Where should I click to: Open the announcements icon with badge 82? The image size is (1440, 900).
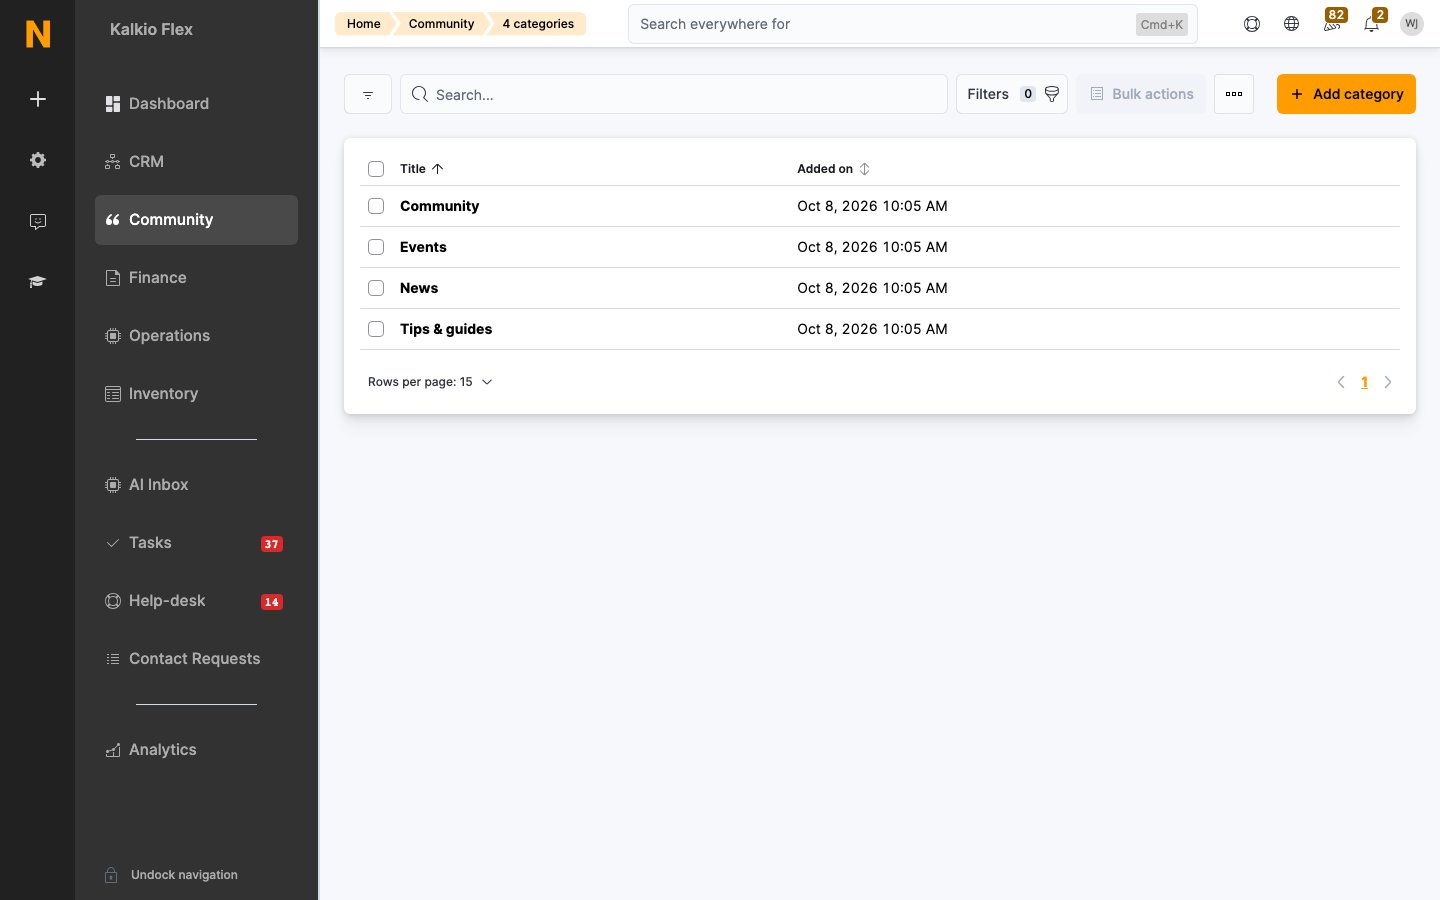point(1332,22)
